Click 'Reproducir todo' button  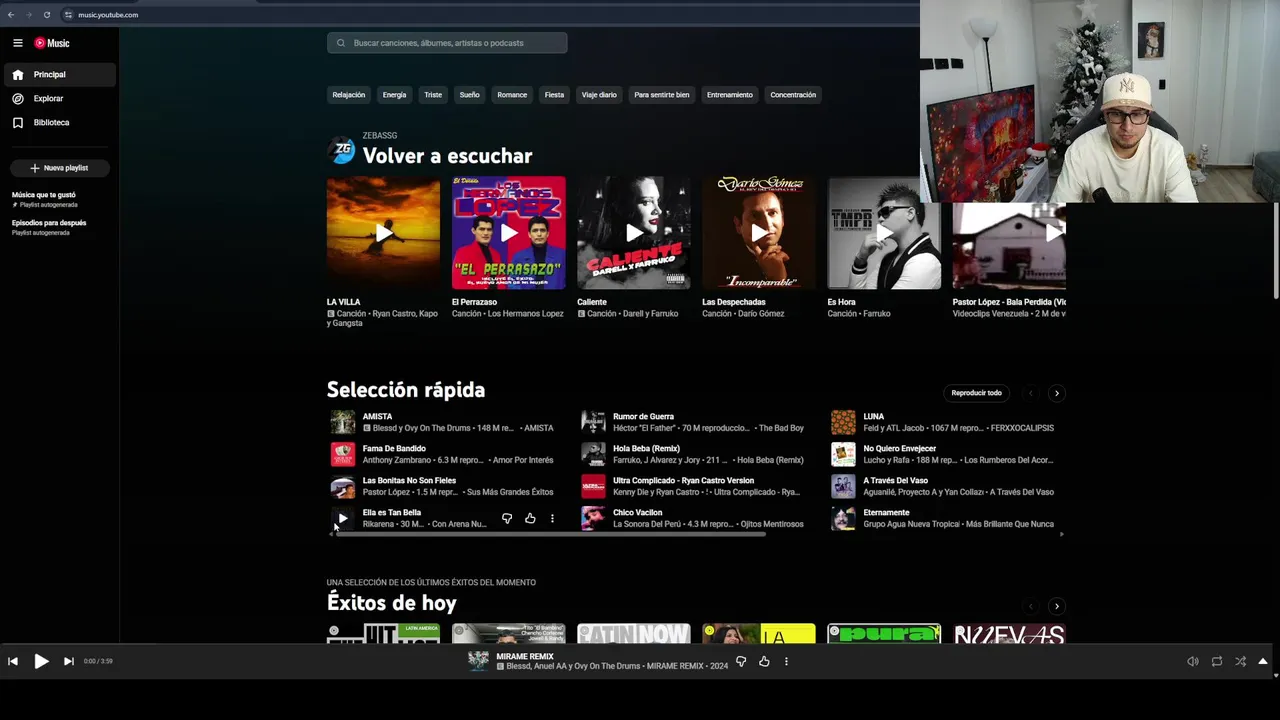[976, 393]
